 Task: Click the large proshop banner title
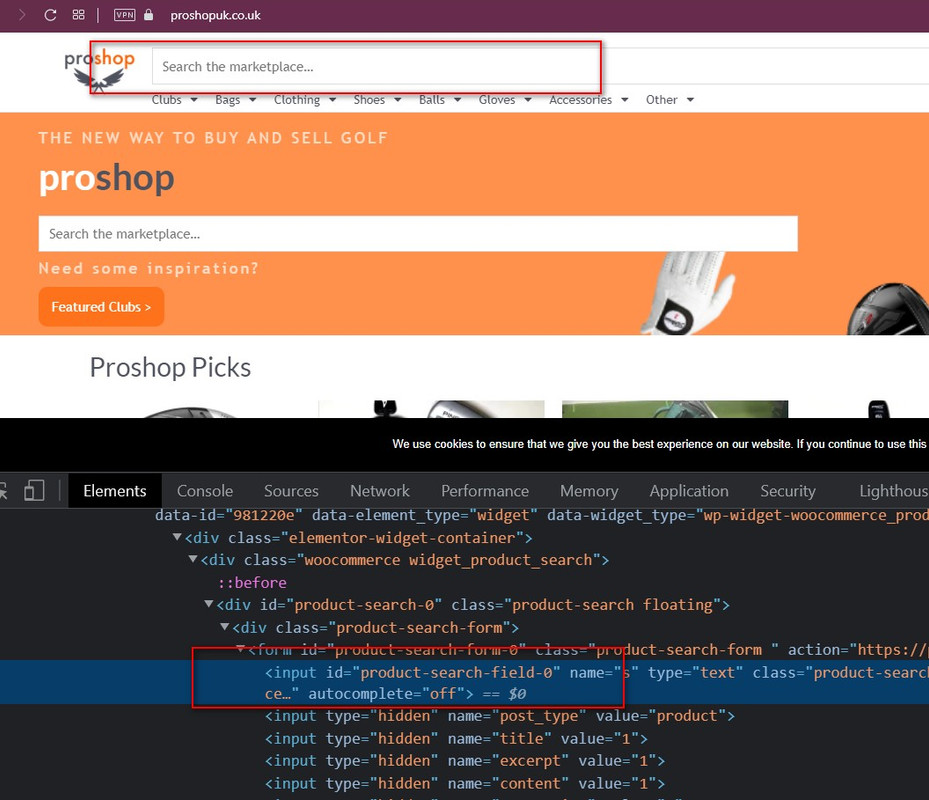(107, 178)
